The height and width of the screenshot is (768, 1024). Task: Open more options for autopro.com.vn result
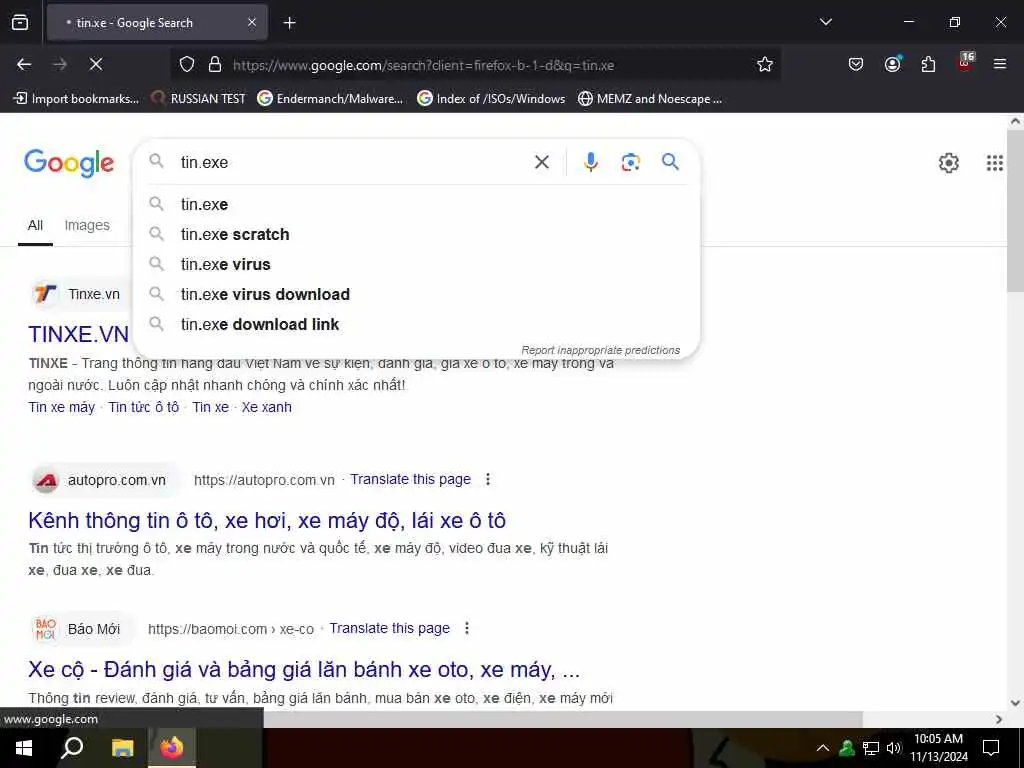(x=488, y=479)
